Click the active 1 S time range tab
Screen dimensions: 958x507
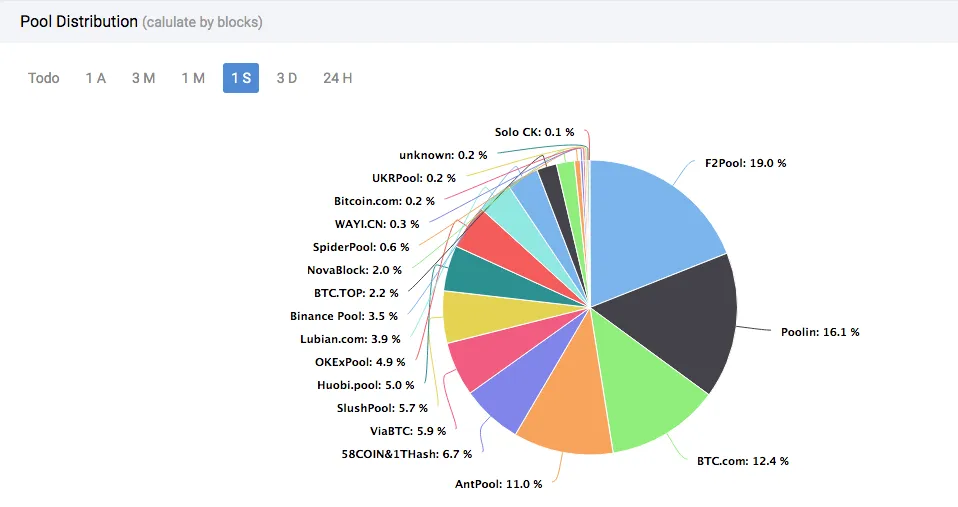(241, 78)
